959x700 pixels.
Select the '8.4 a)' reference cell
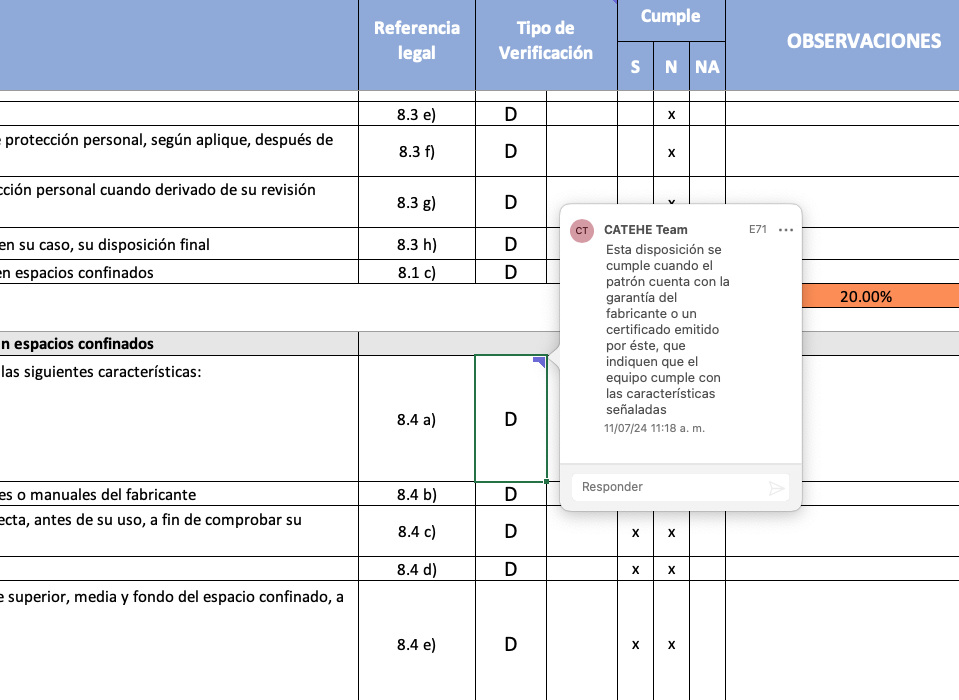point(417,419)
